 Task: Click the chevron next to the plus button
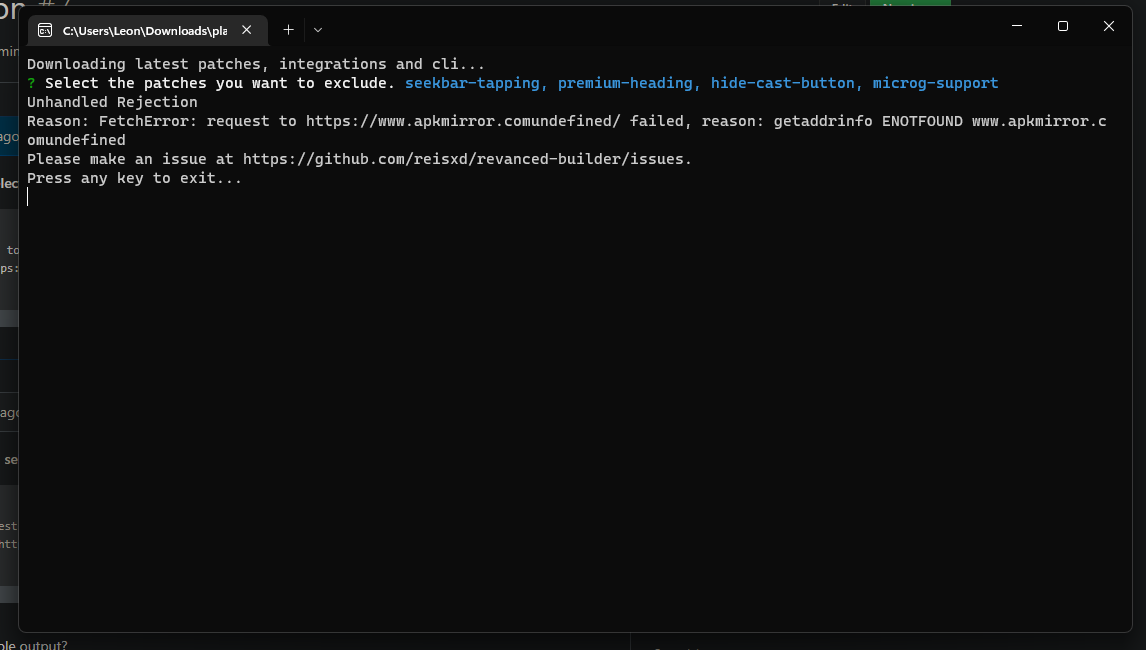(x=317, y=30)
